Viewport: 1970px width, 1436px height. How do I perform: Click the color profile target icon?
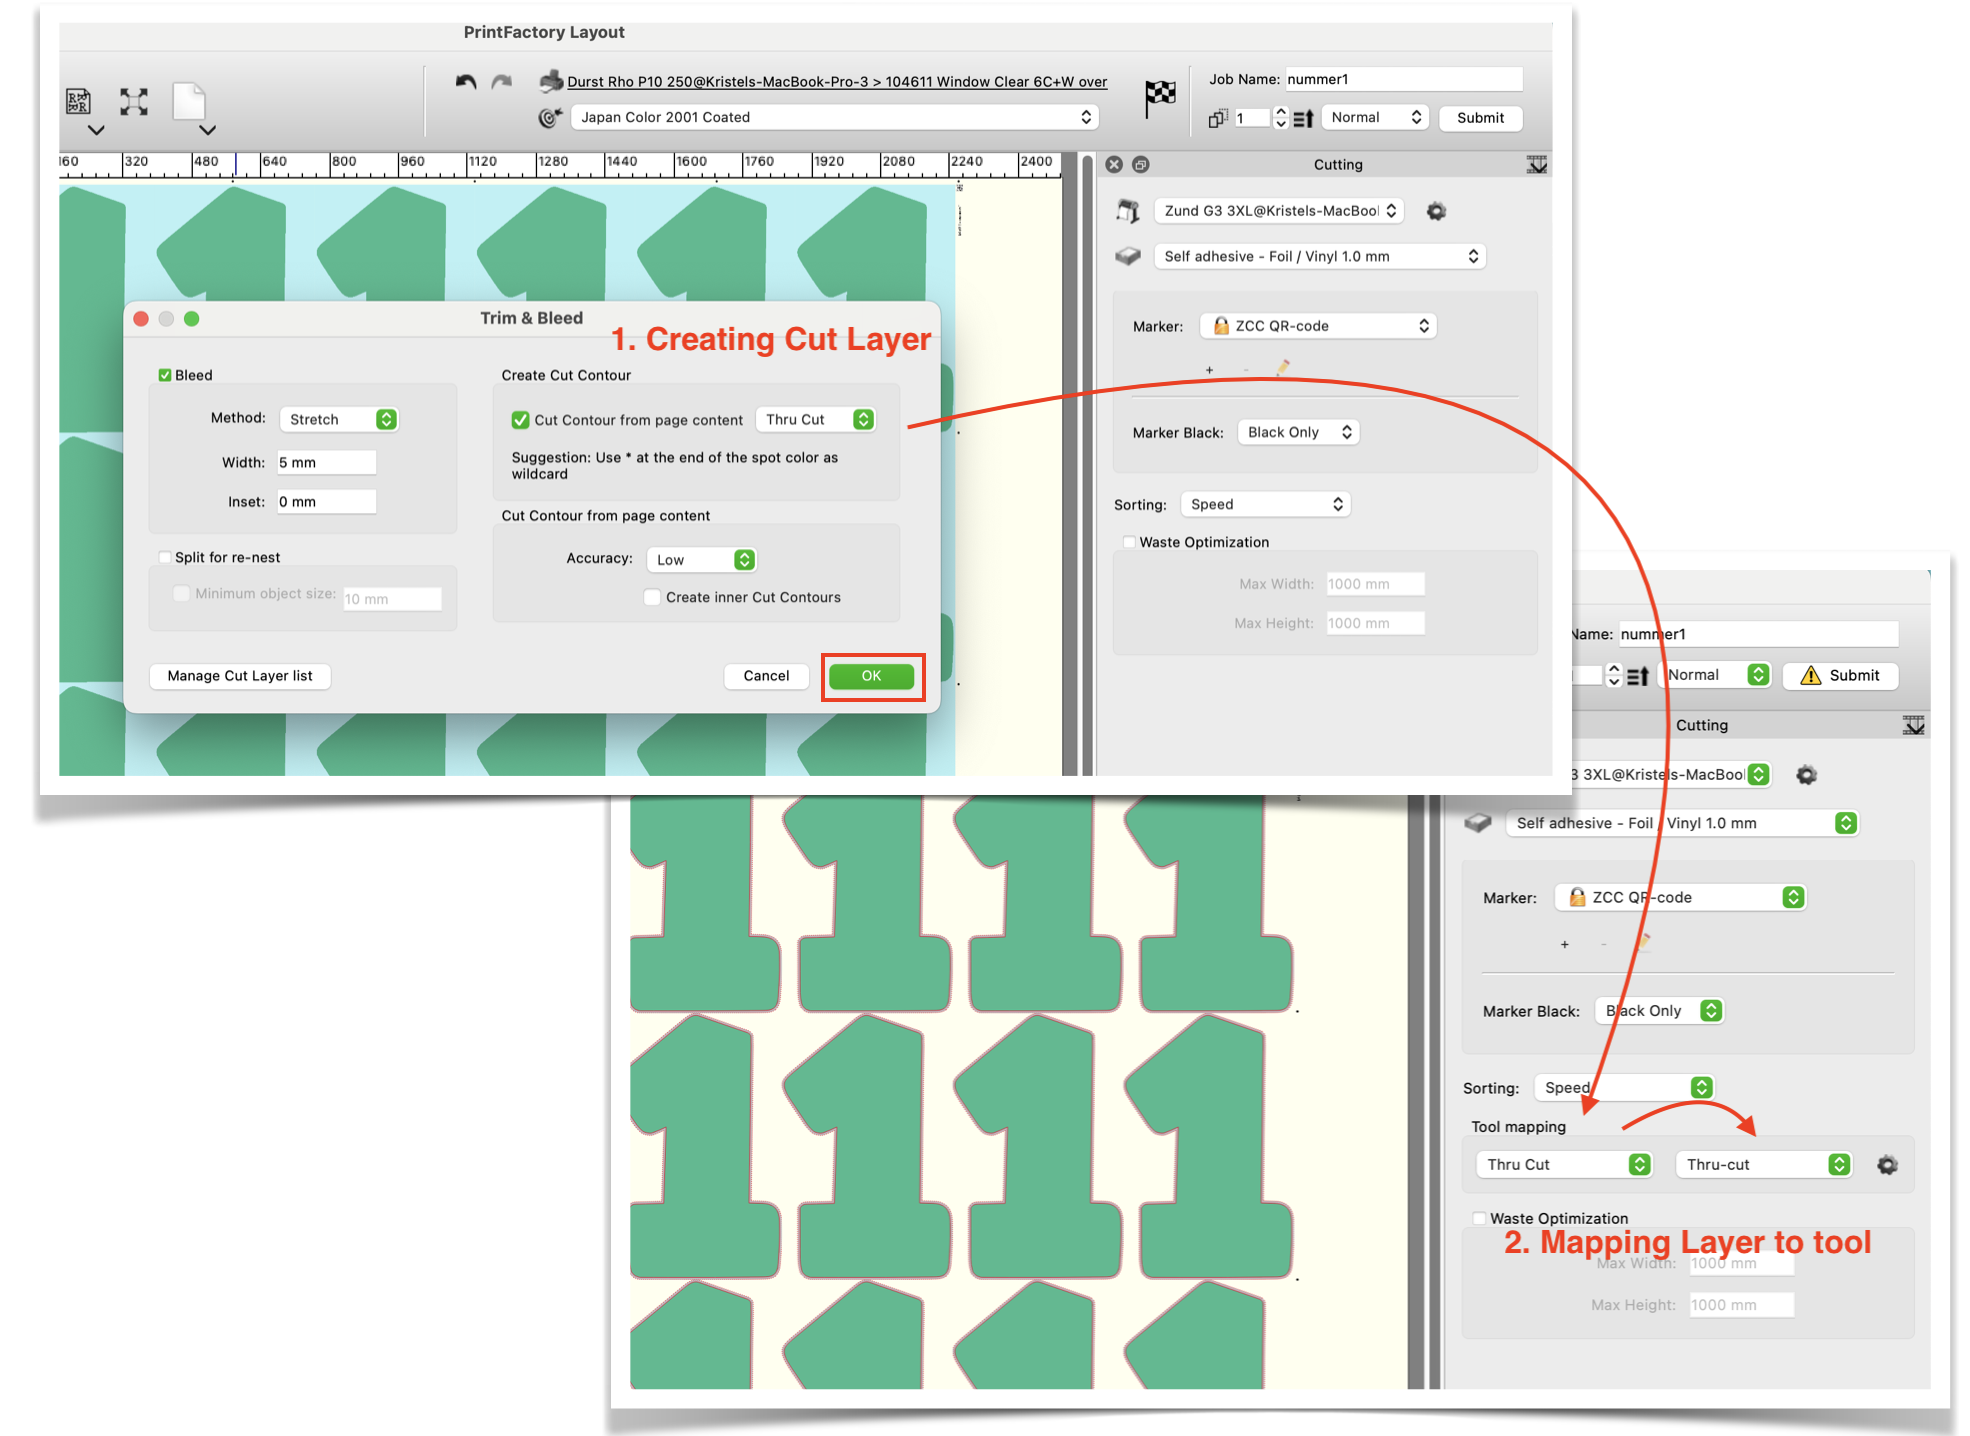pos(549,117)
